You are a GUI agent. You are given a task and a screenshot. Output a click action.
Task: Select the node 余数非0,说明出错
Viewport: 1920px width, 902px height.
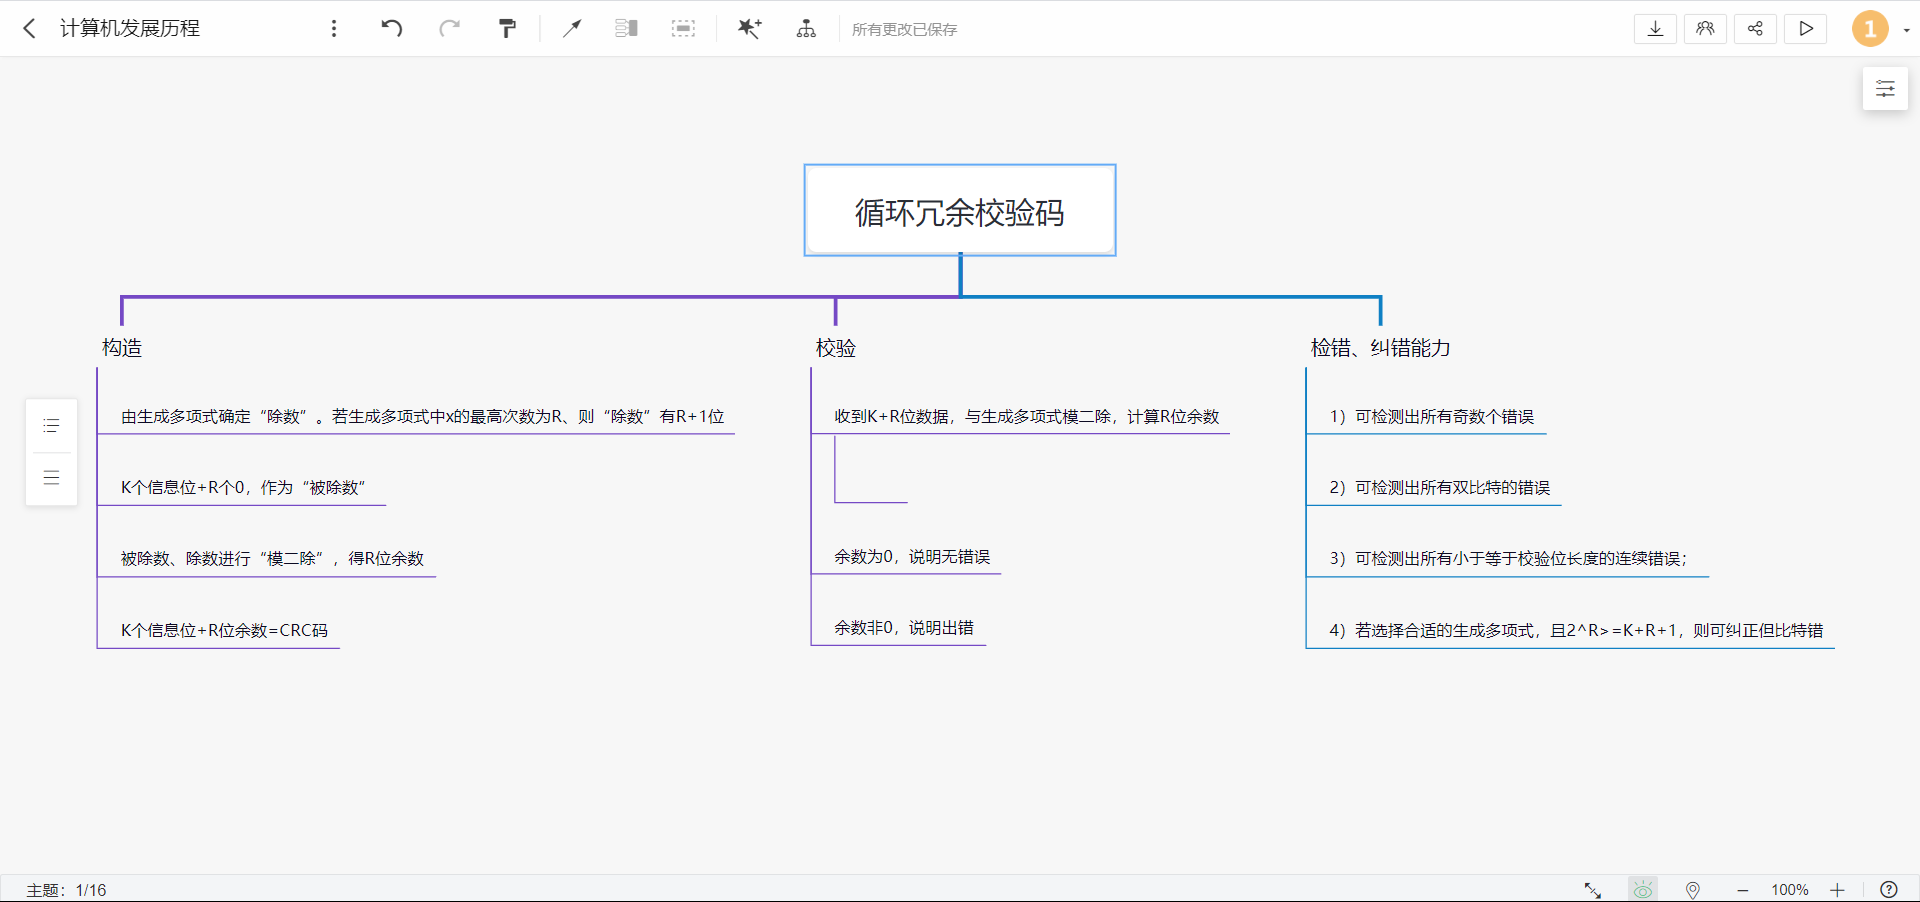click(x=904, y=628)
